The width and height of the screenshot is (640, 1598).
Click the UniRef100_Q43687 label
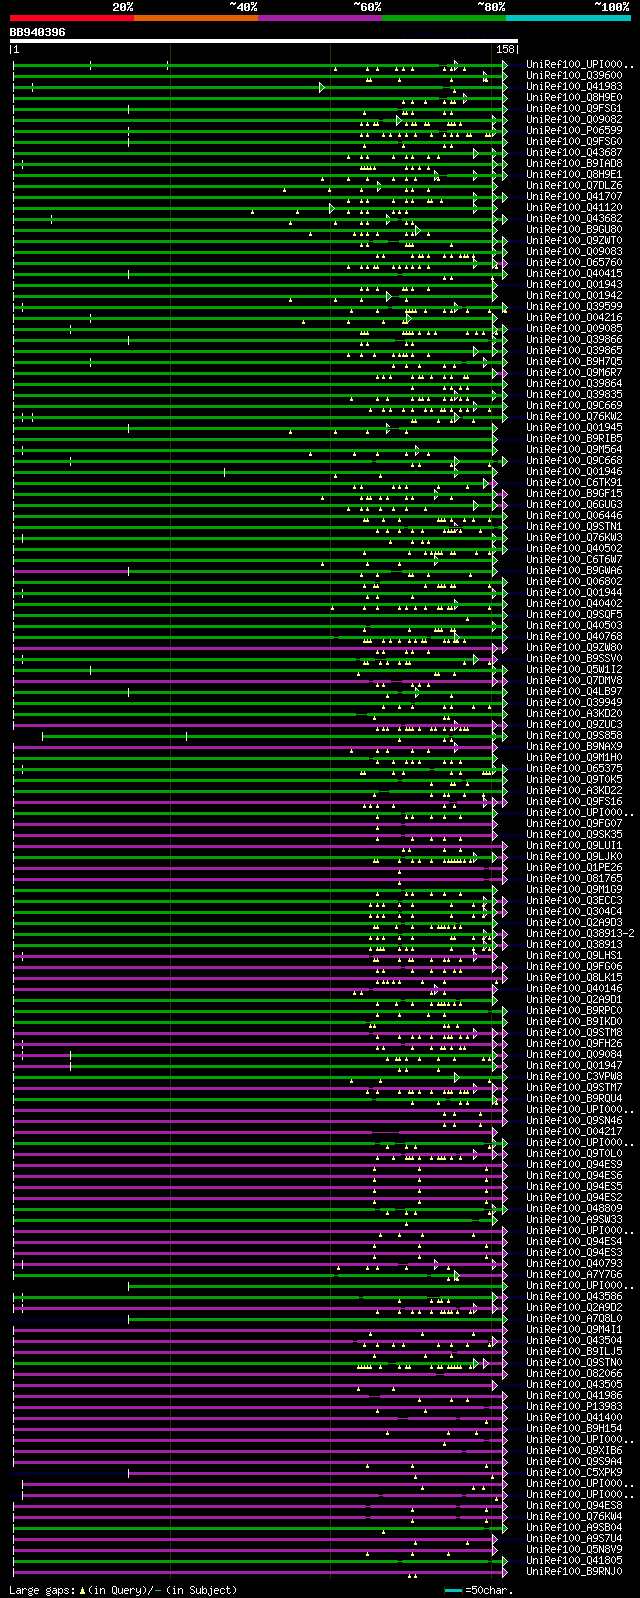point(574,153)
